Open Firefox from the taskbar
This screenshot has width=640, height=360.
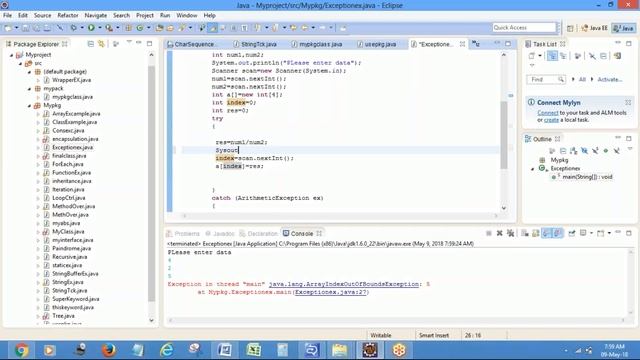(109, 350)
